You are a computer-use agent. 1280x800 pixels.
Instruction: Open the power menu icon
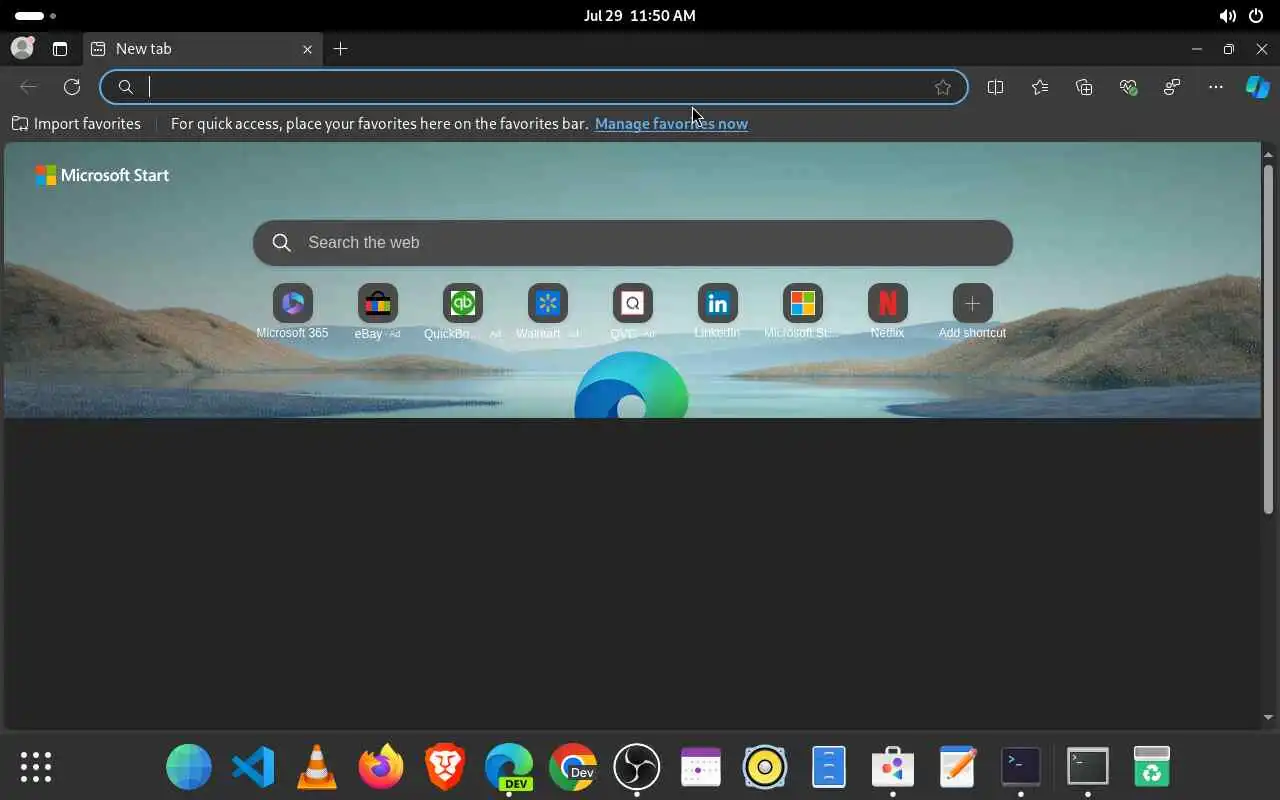tap(1256, 16)
